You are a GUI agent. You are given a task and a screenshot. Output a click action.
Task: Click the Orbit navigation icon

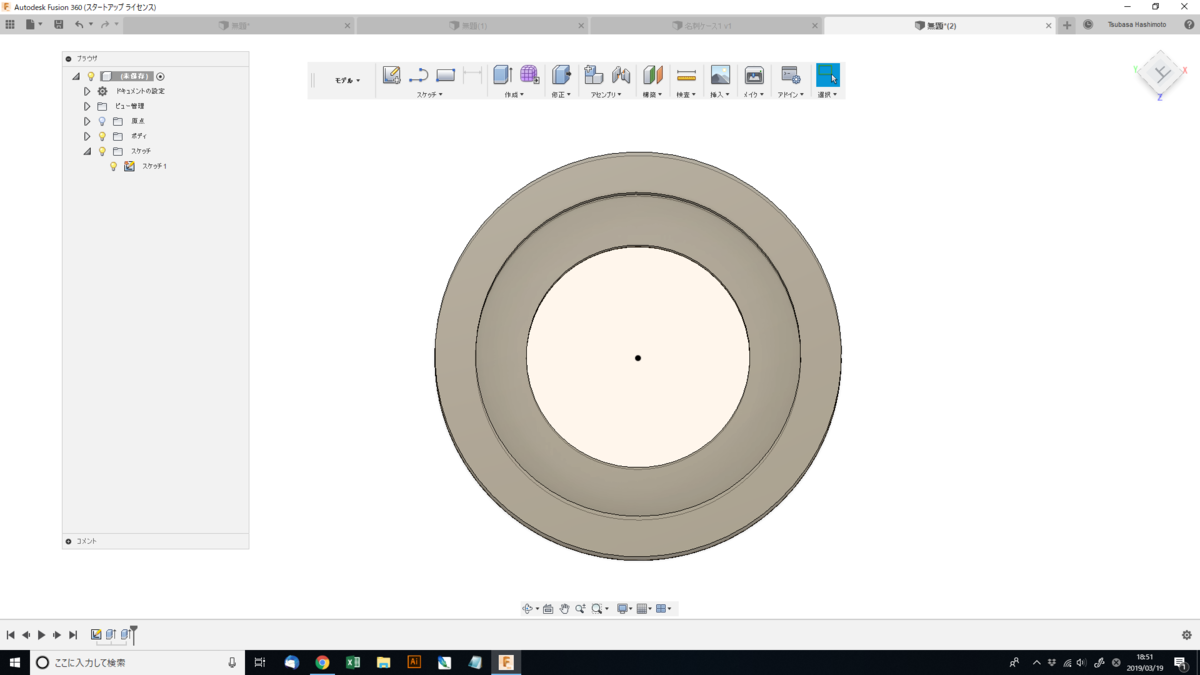(528, 608)
